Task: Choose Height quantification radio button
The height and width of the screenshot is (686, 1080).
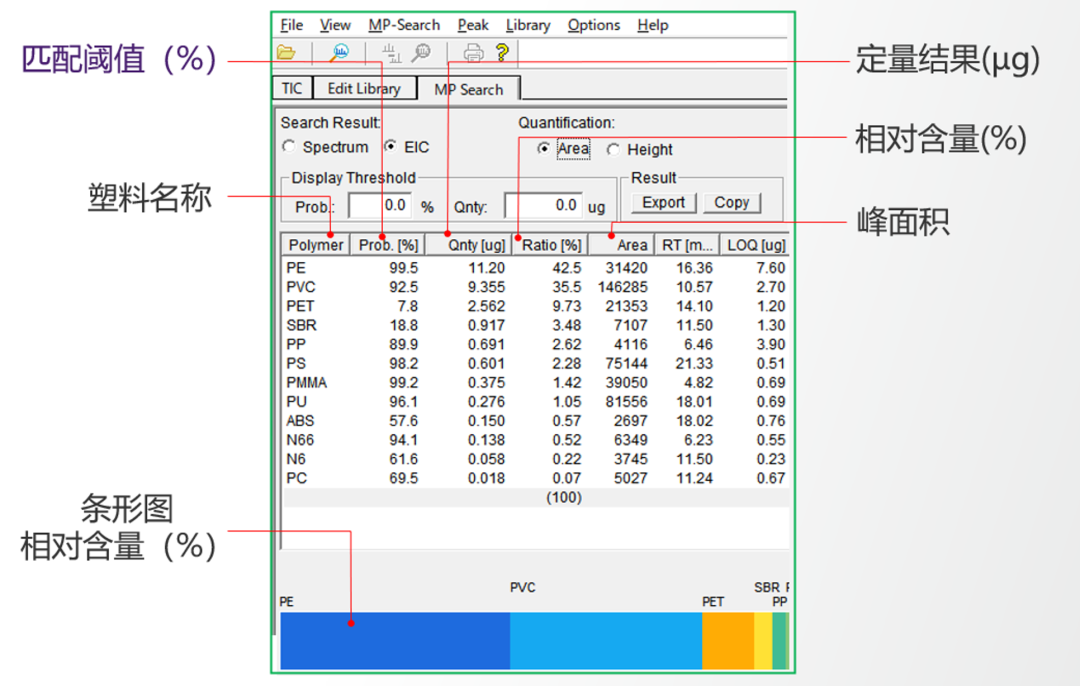Action: point(613,149)
